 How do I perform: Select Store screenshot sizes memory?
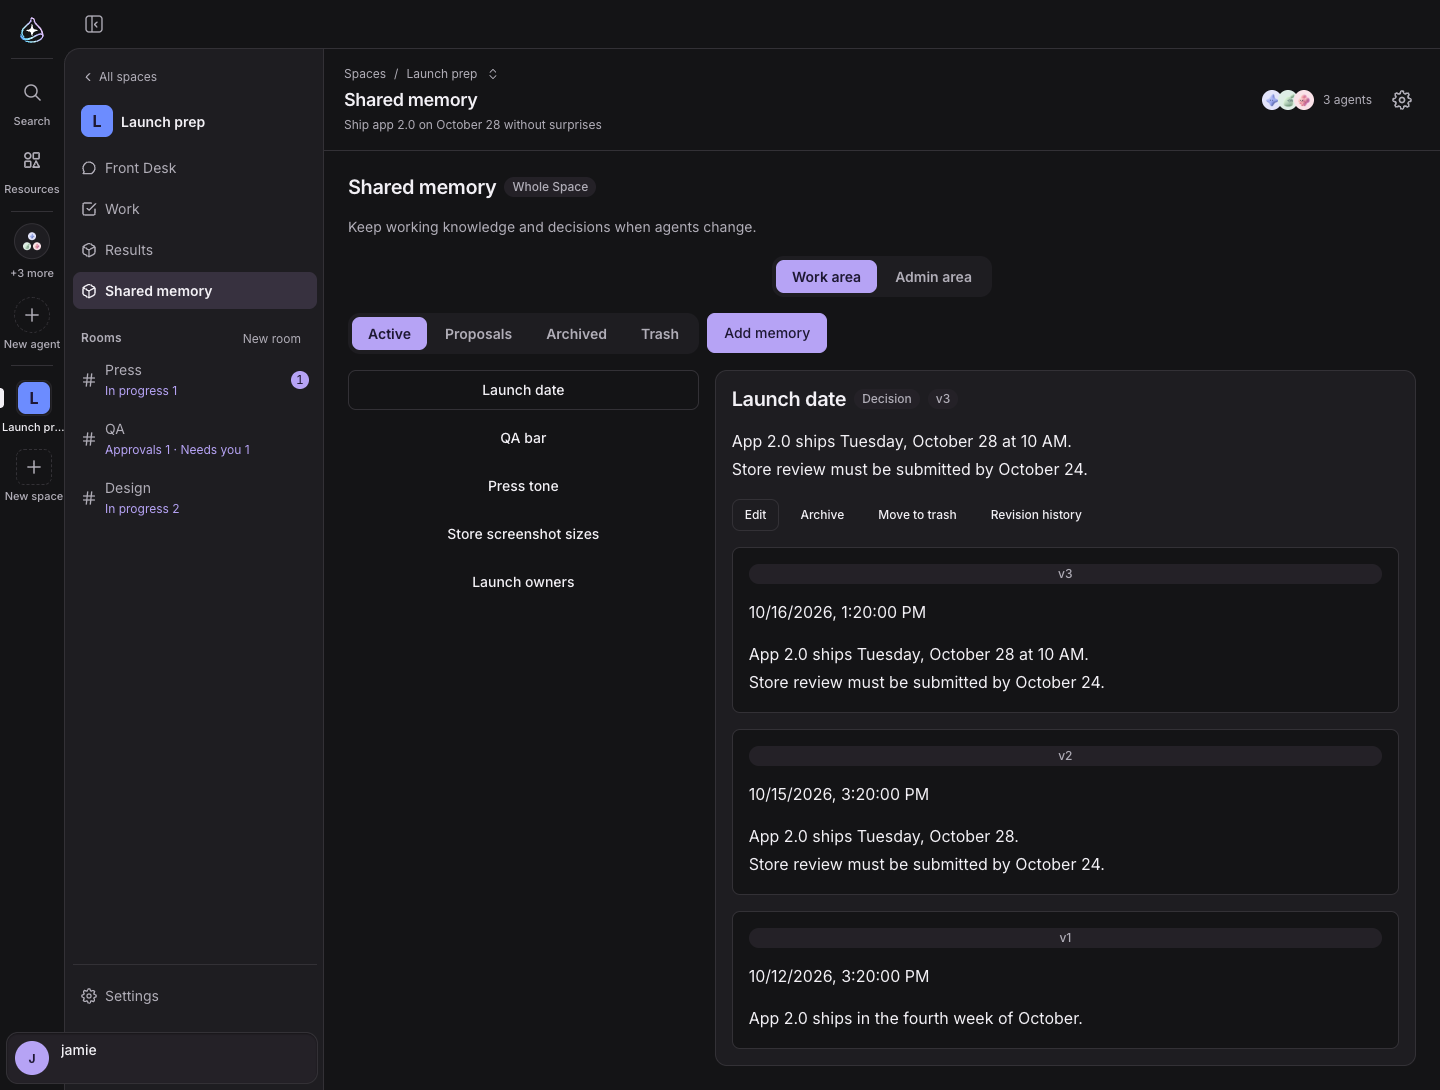point(523,534)
